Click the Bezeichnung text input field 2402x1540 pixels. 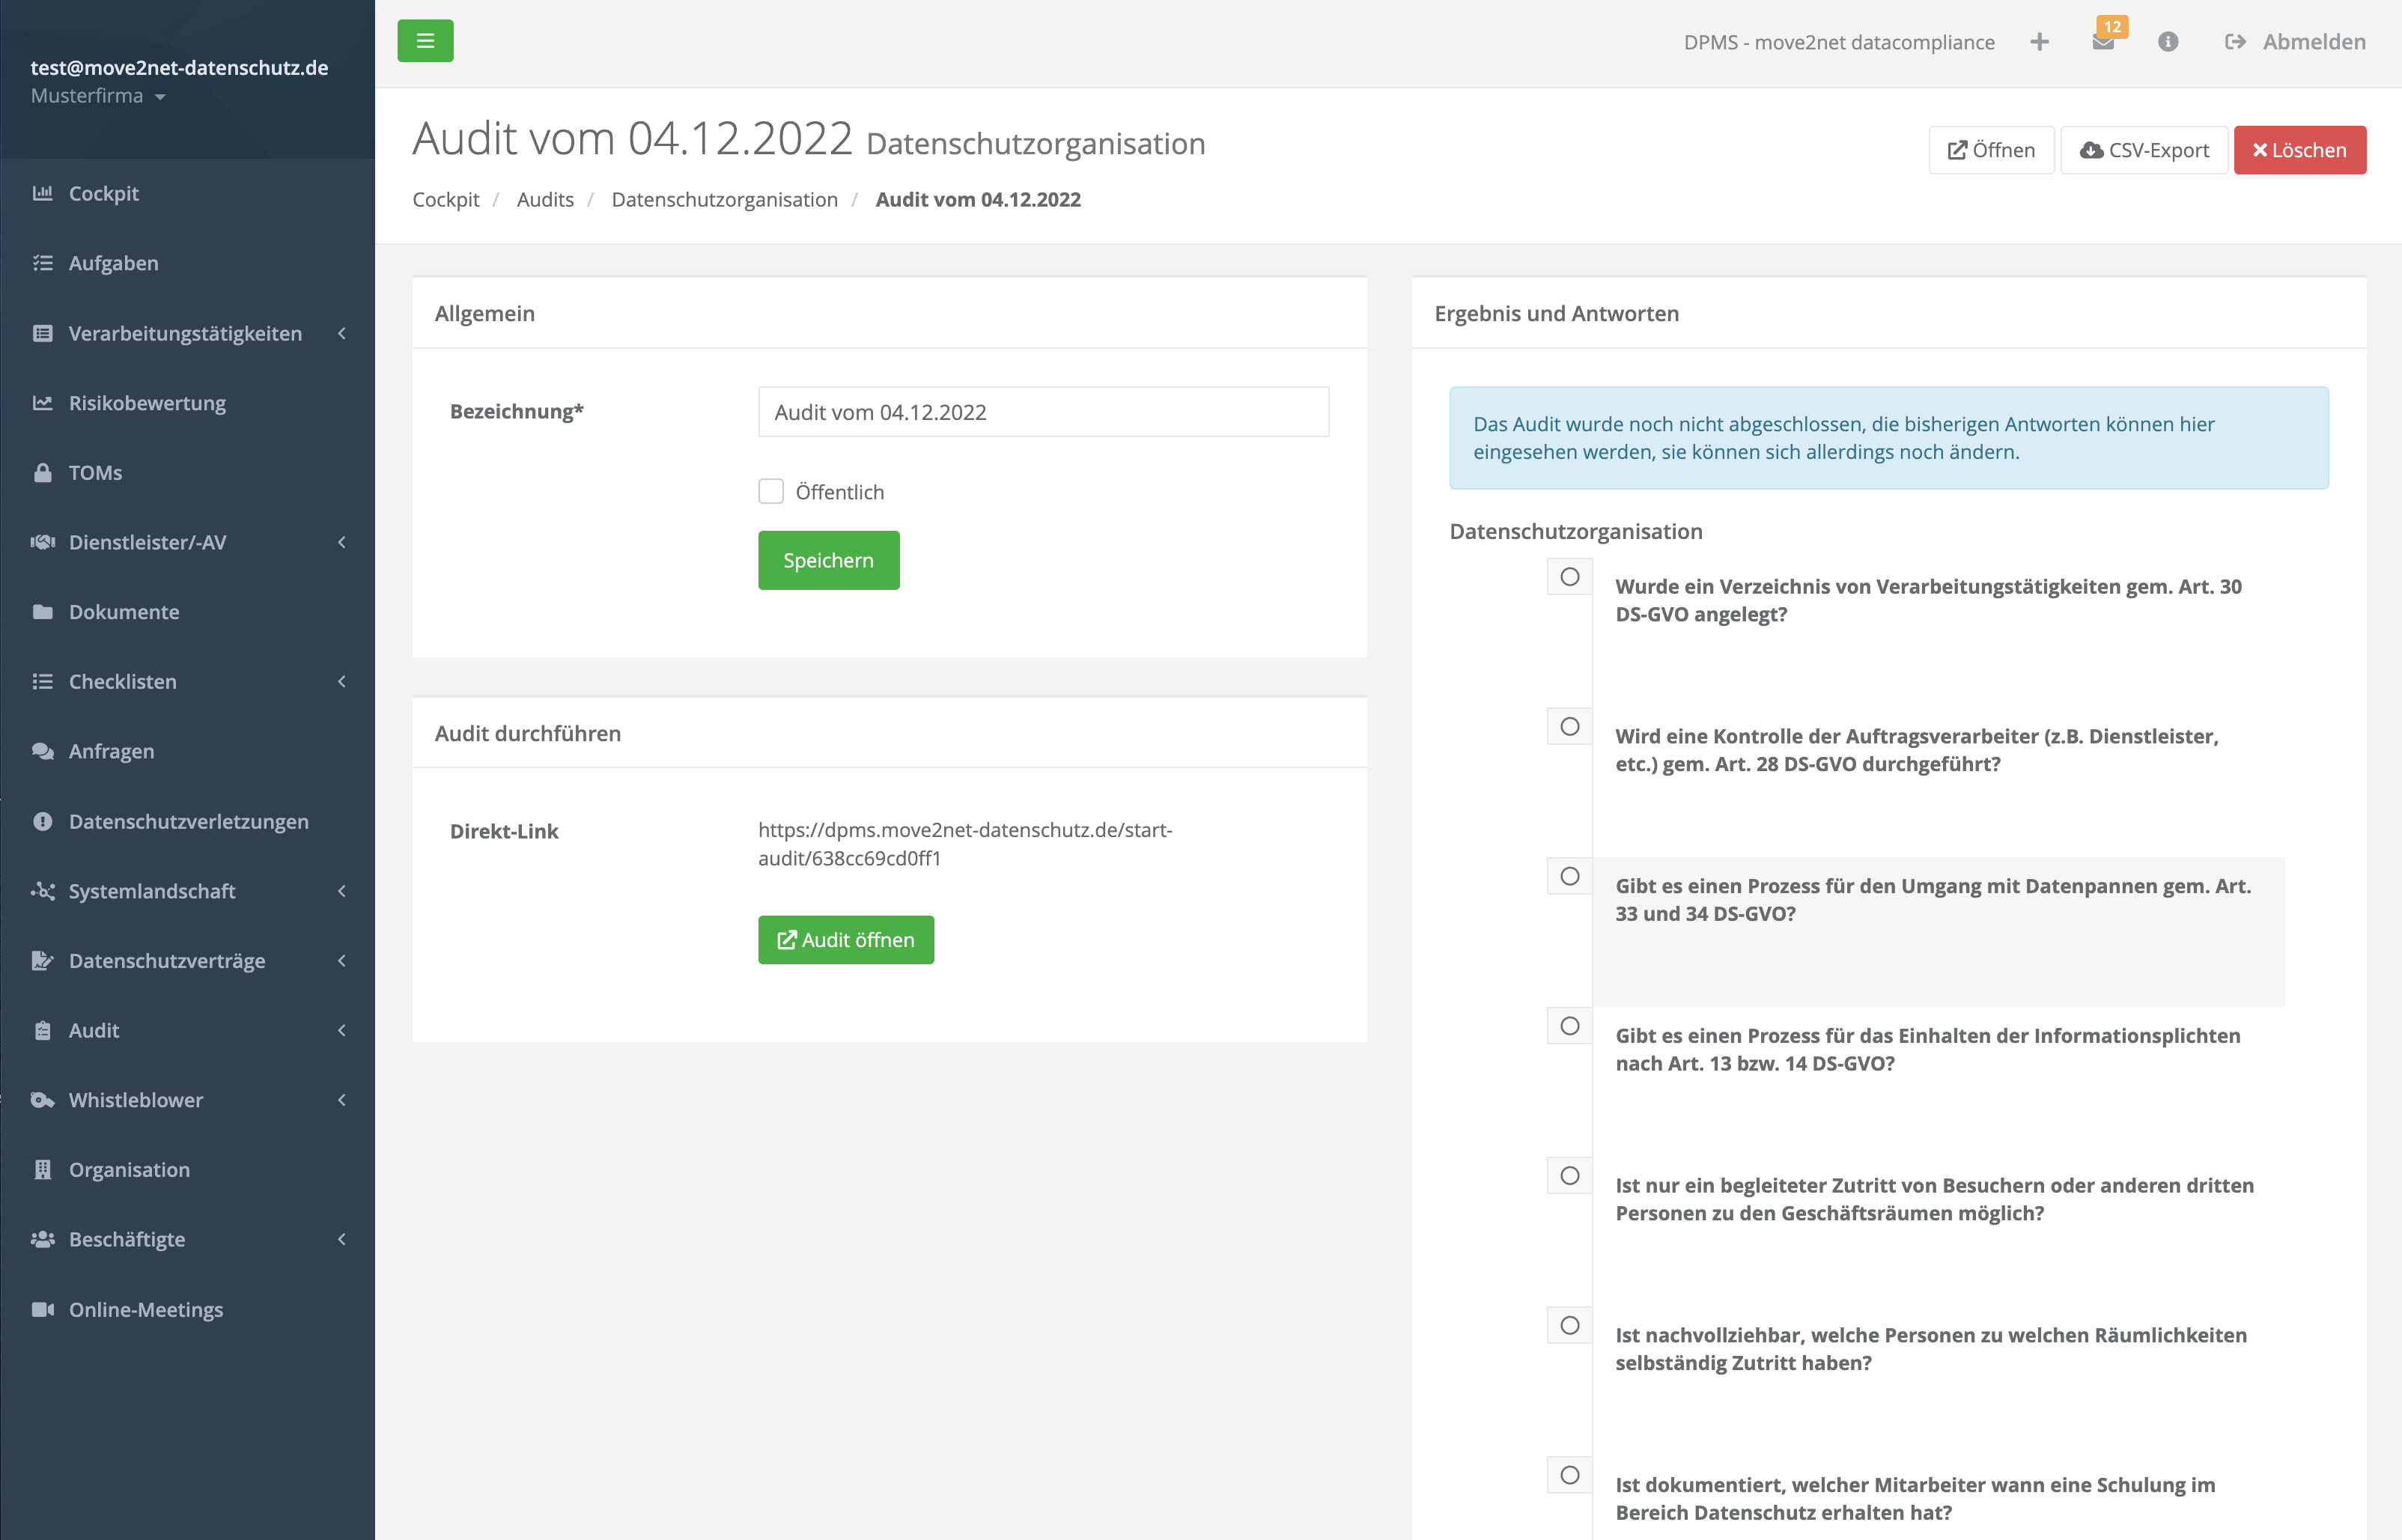(1043, 412)
